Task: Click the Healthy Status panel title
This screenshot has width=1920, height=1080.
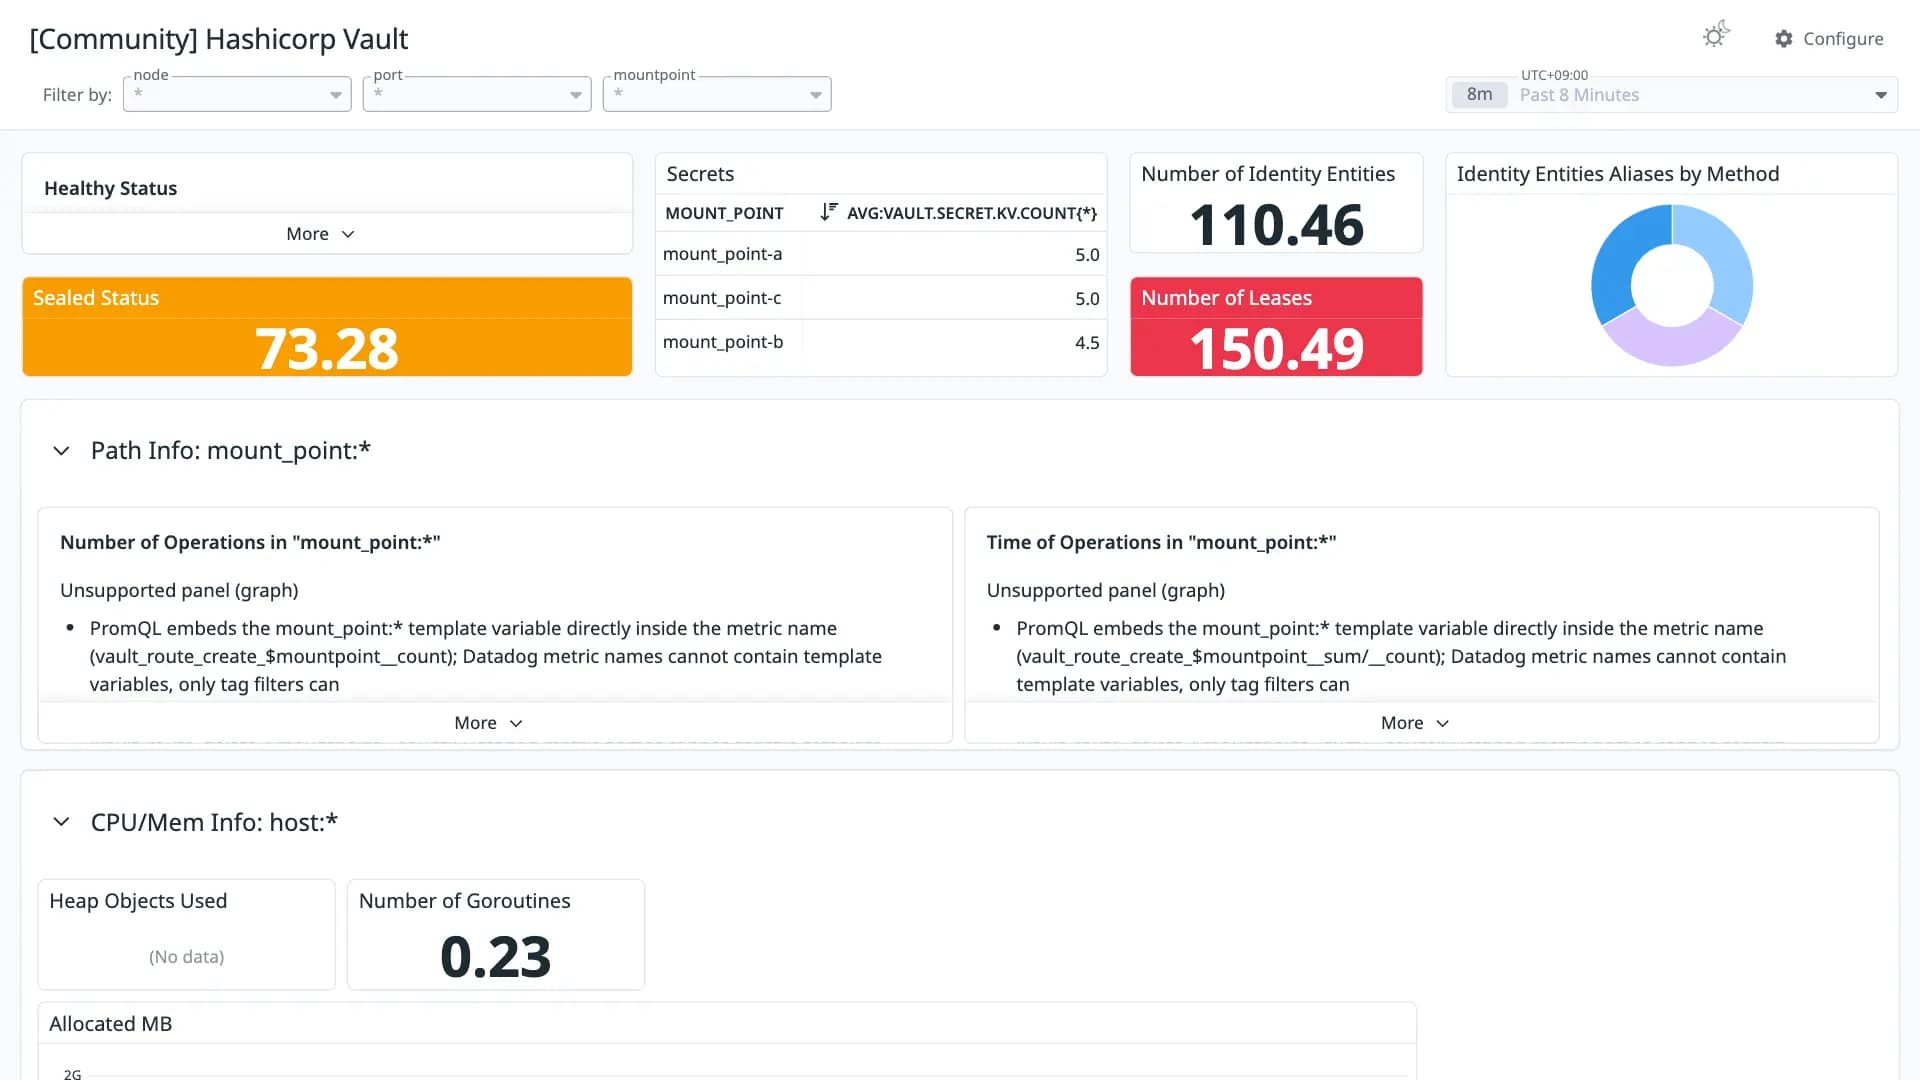Action: (110, 188)
